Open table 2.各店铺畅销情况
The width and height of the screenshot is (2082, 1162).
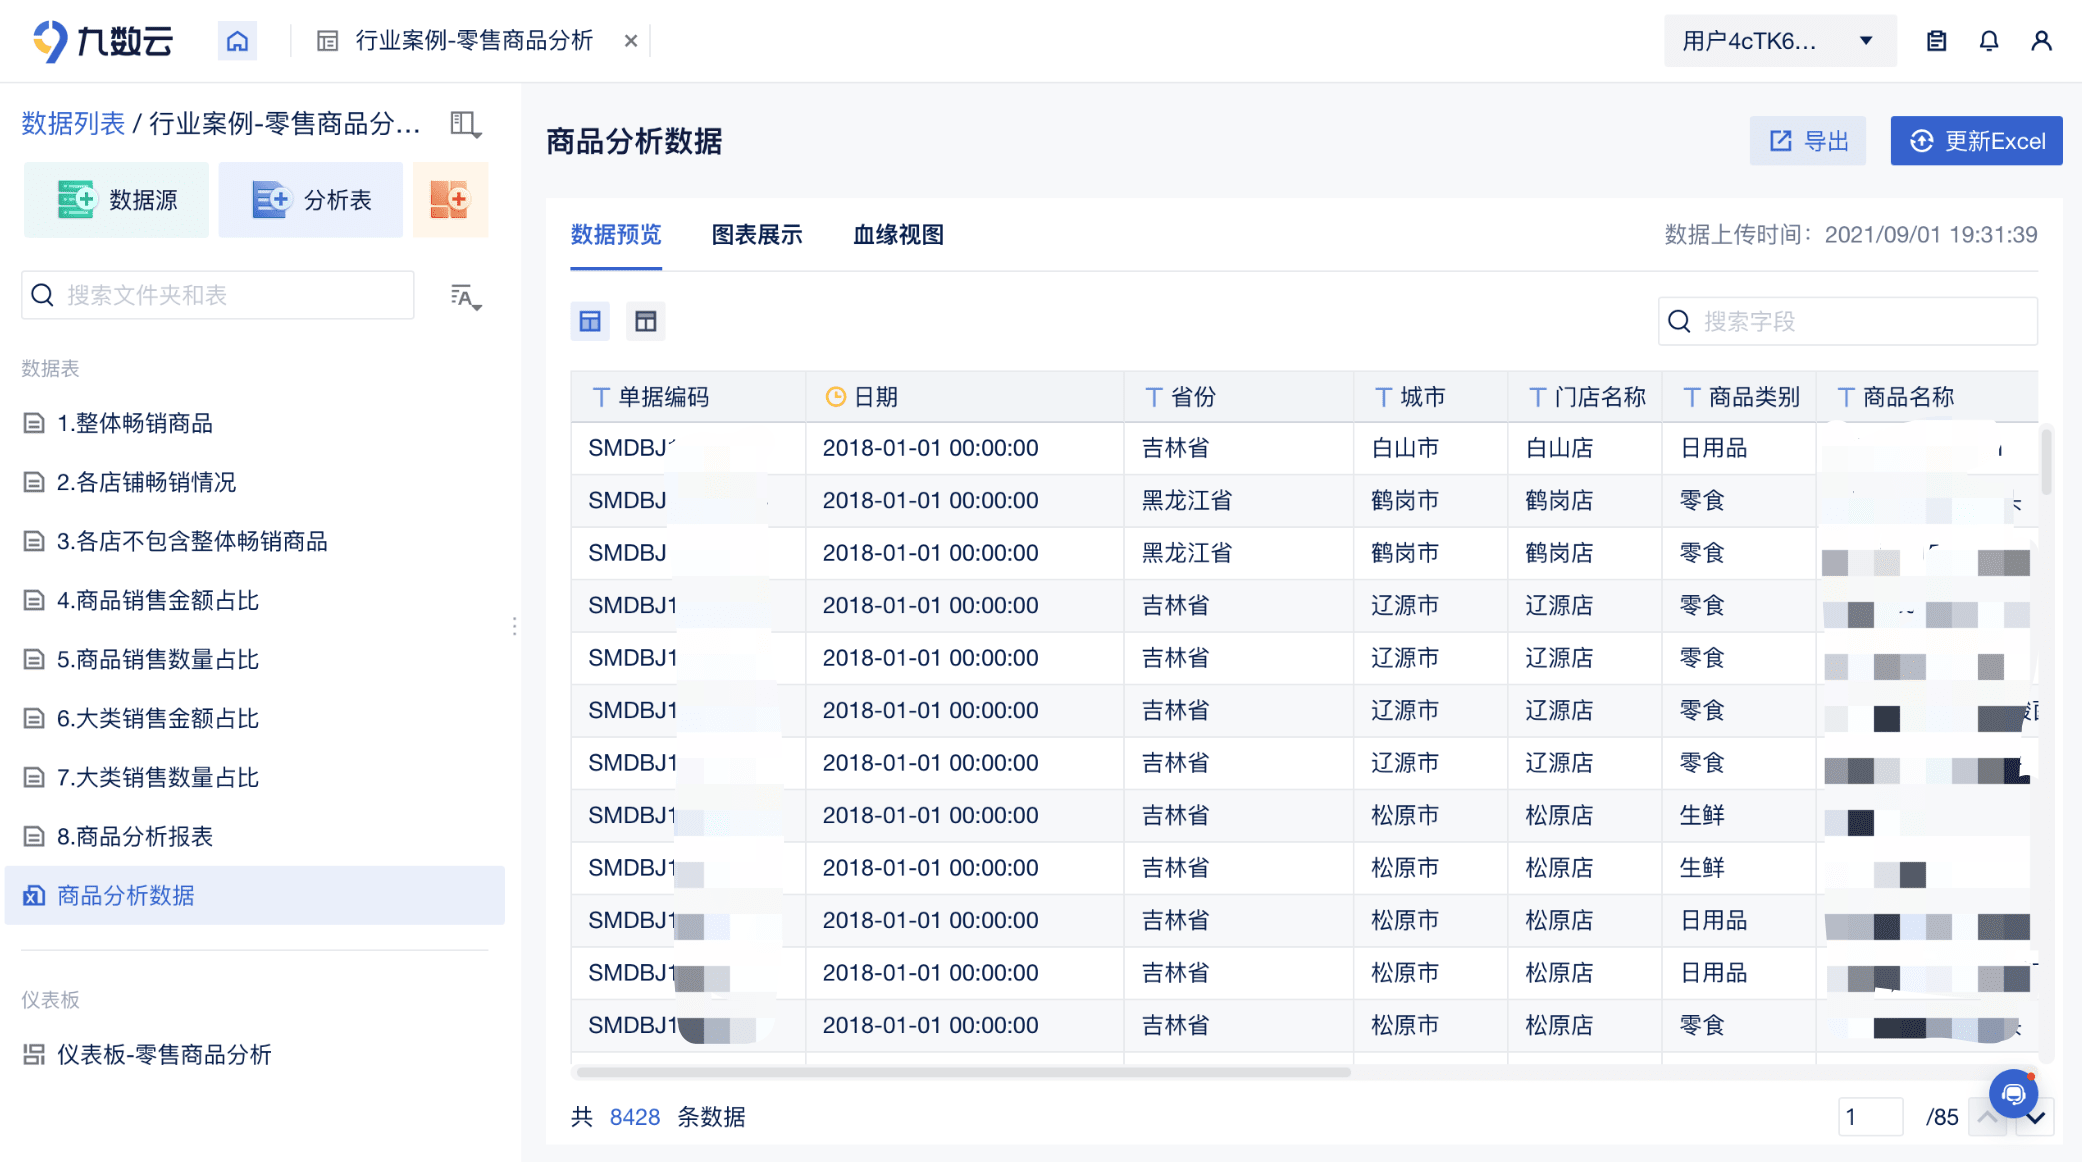146,482
